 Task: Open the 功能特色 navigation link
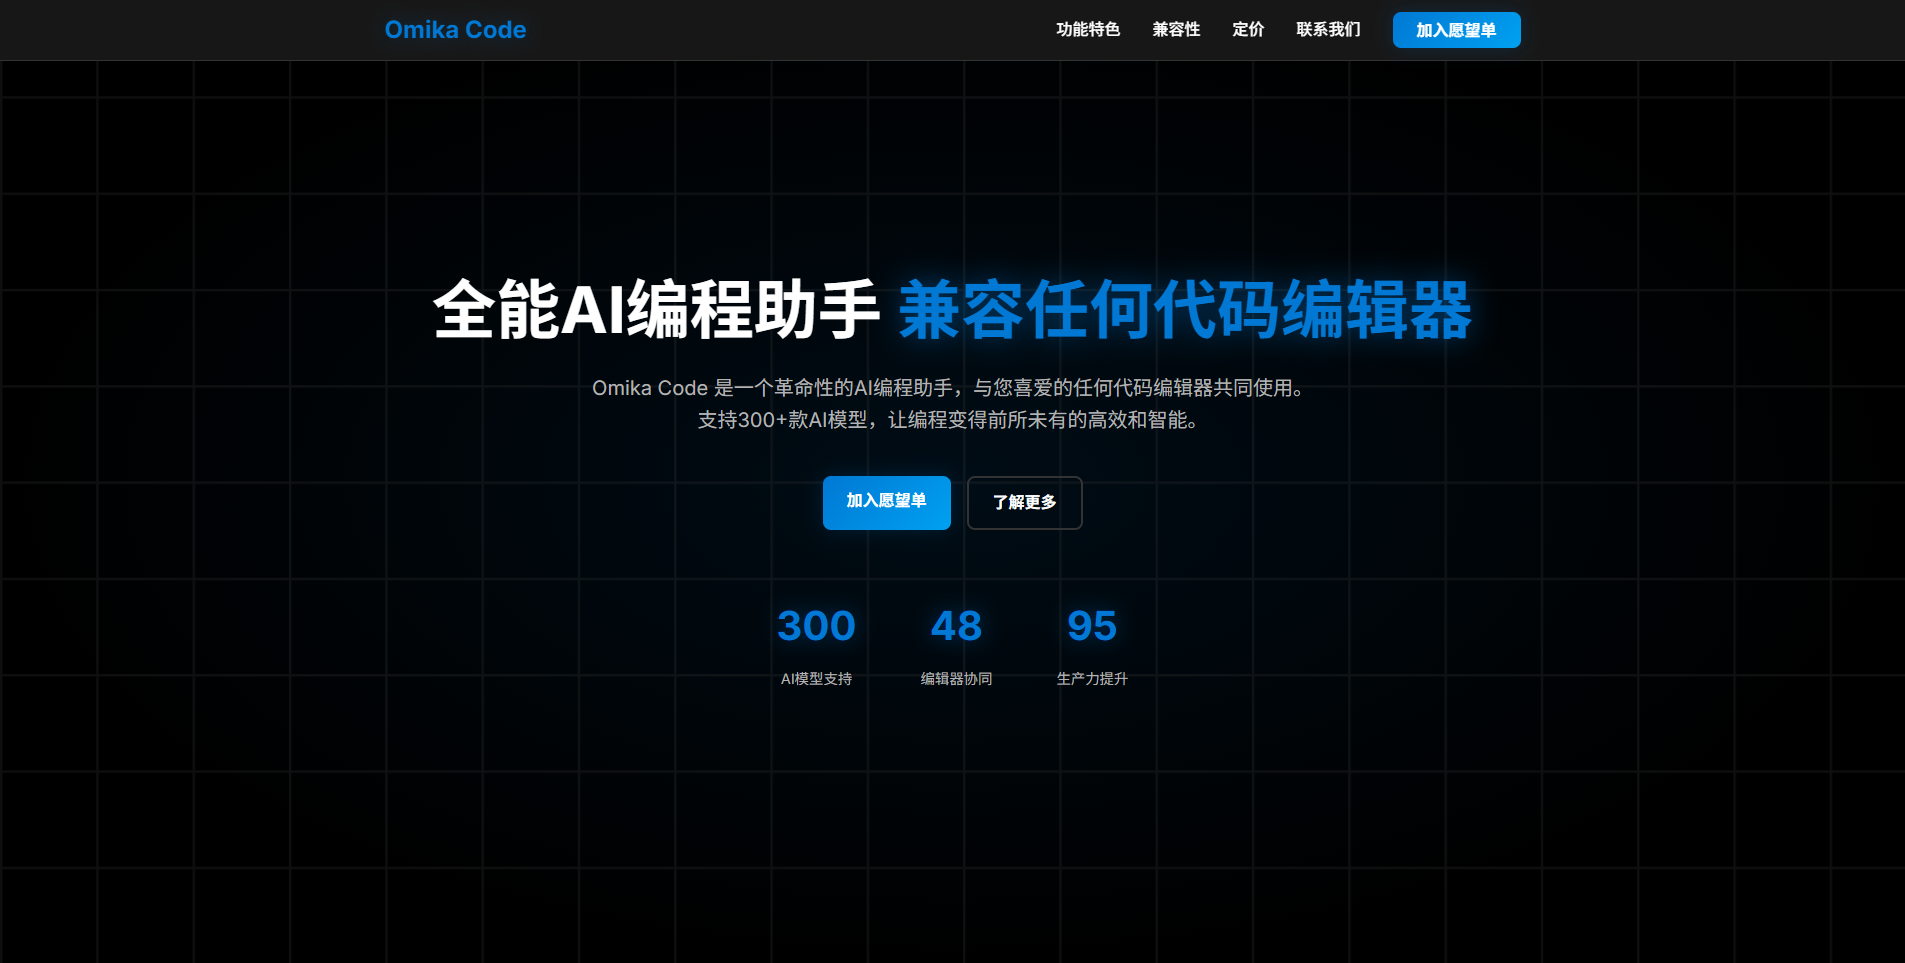point(1087,30)
